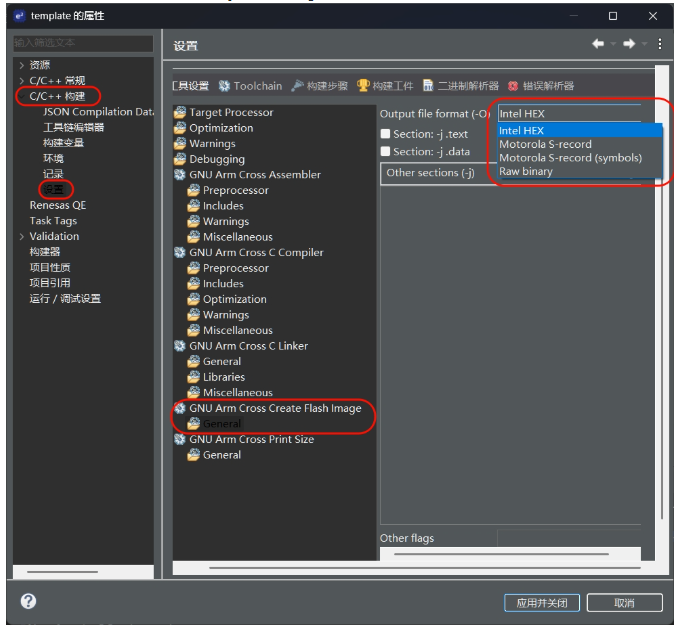Select 运行 / 调试设置 in the left tree
The height and width of the screenshot is (629, 677).
pos(65,298)
